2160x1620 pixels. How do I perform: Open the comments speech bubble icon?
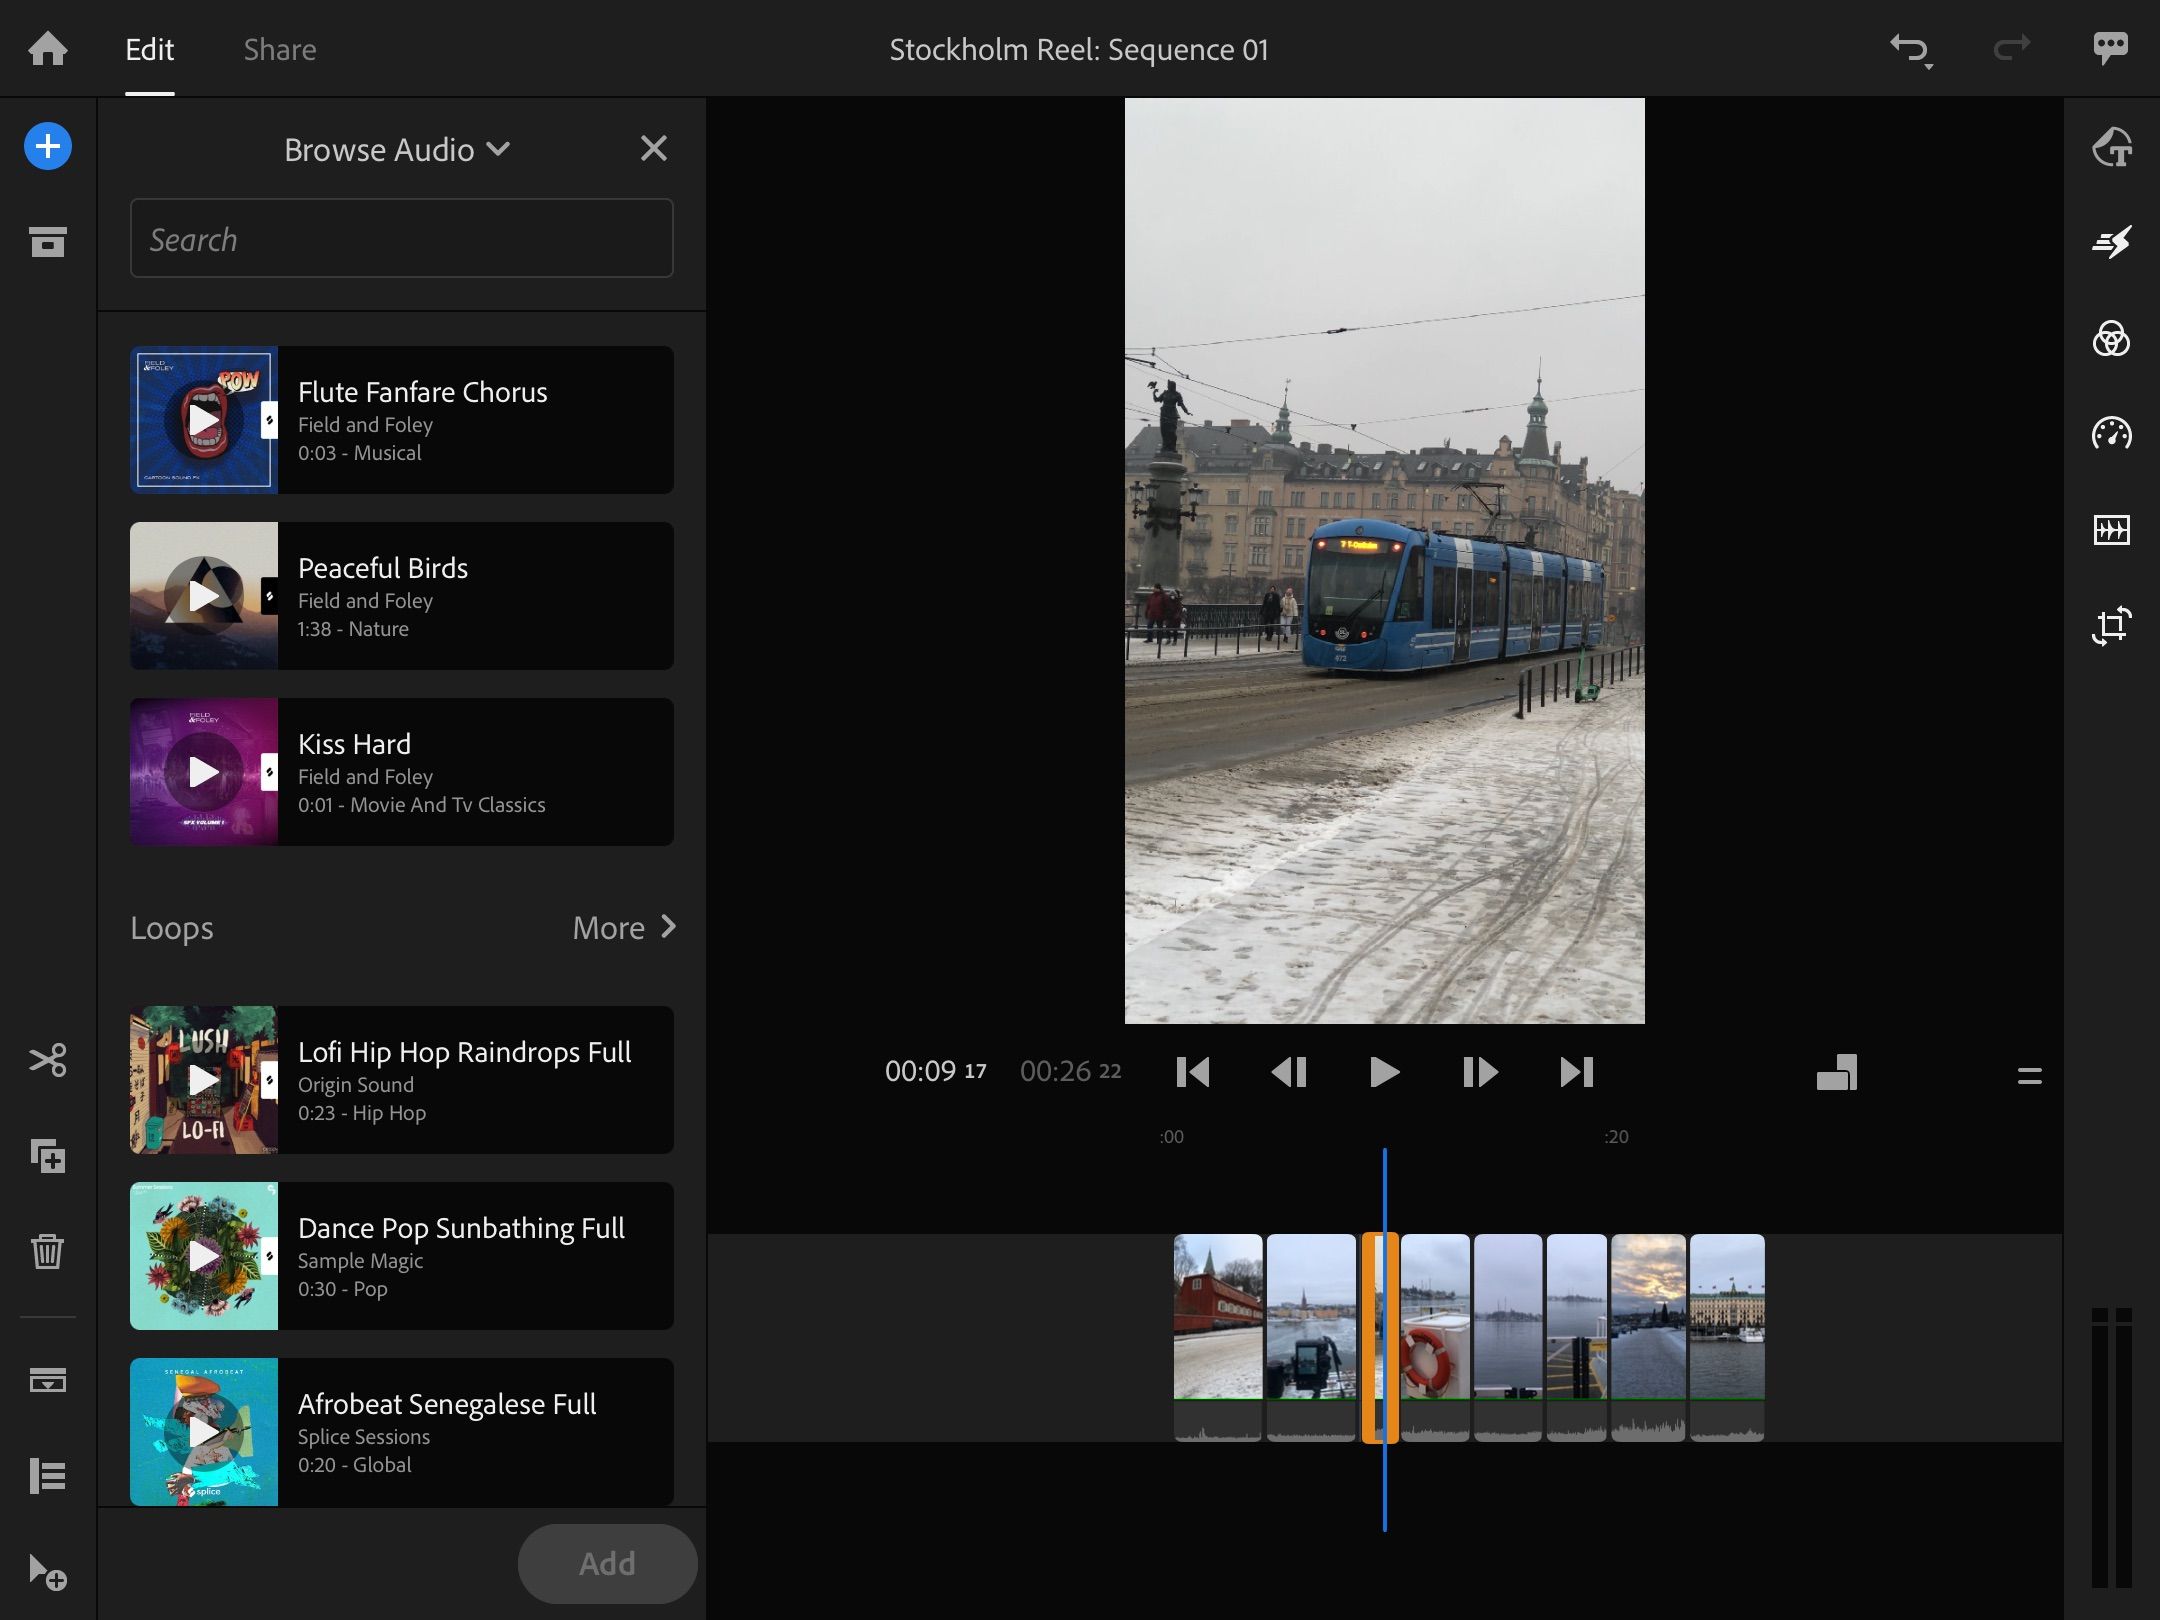[x=2110, y=48]
